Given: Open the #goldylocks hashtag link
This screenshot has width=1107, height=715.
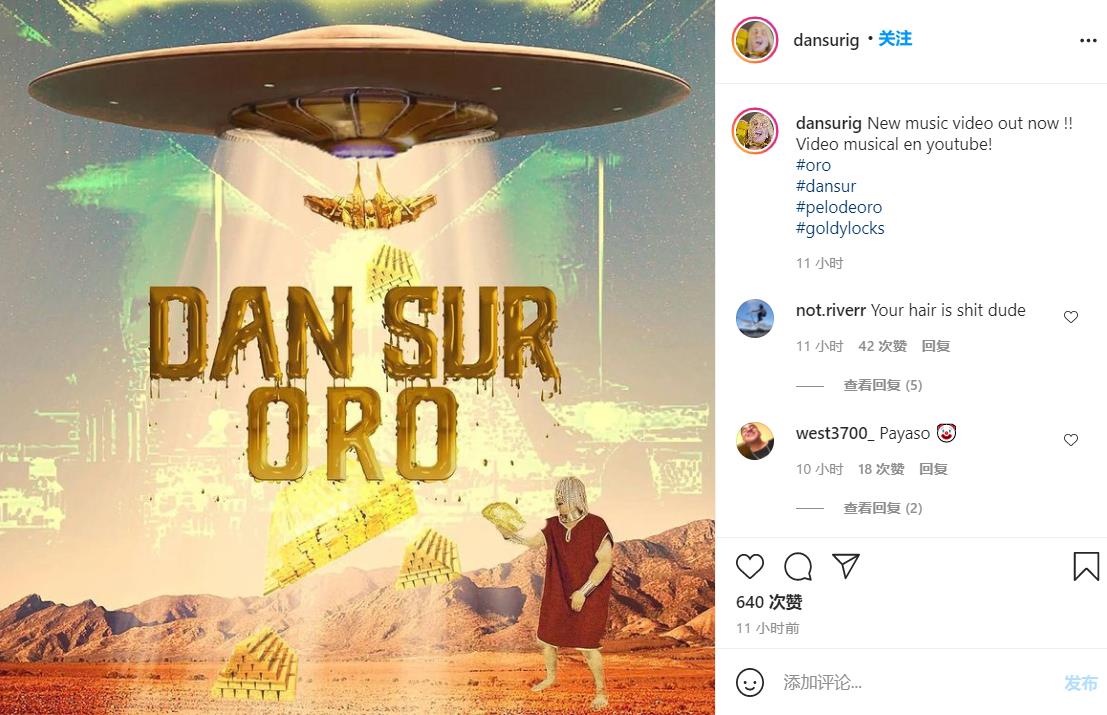Looking at the screenshot, I should (x=840, y=228).
